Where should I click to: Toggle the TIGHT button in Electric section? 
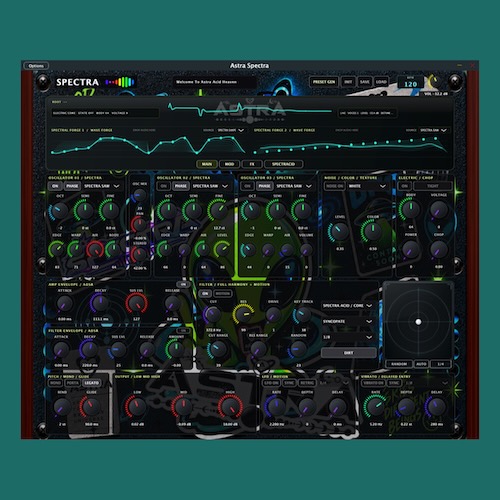click(x=433, y=186)
